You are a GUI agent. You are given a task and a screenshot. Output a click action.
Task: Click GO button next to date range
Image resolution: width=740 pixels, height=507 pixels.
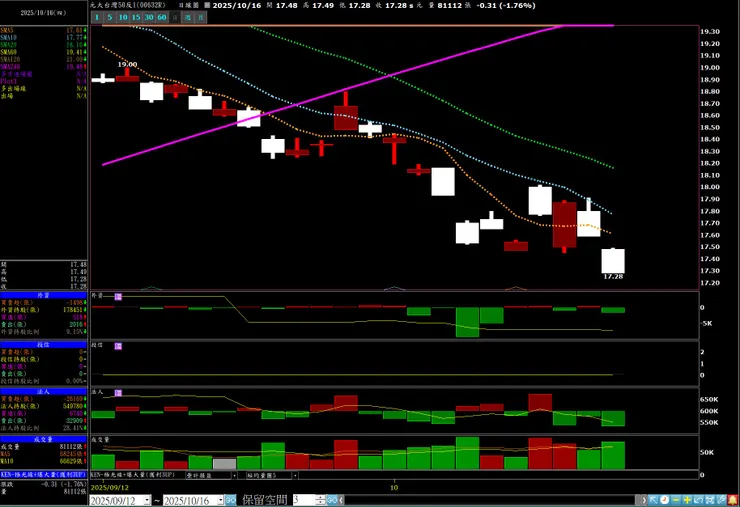coord(230,500)
